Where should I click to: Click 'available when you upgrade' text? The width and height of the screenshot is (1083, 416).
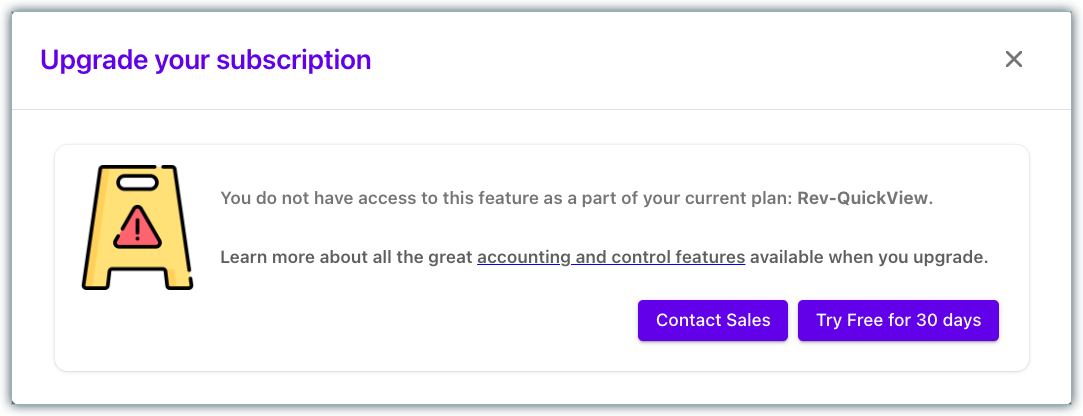[869, 258]
